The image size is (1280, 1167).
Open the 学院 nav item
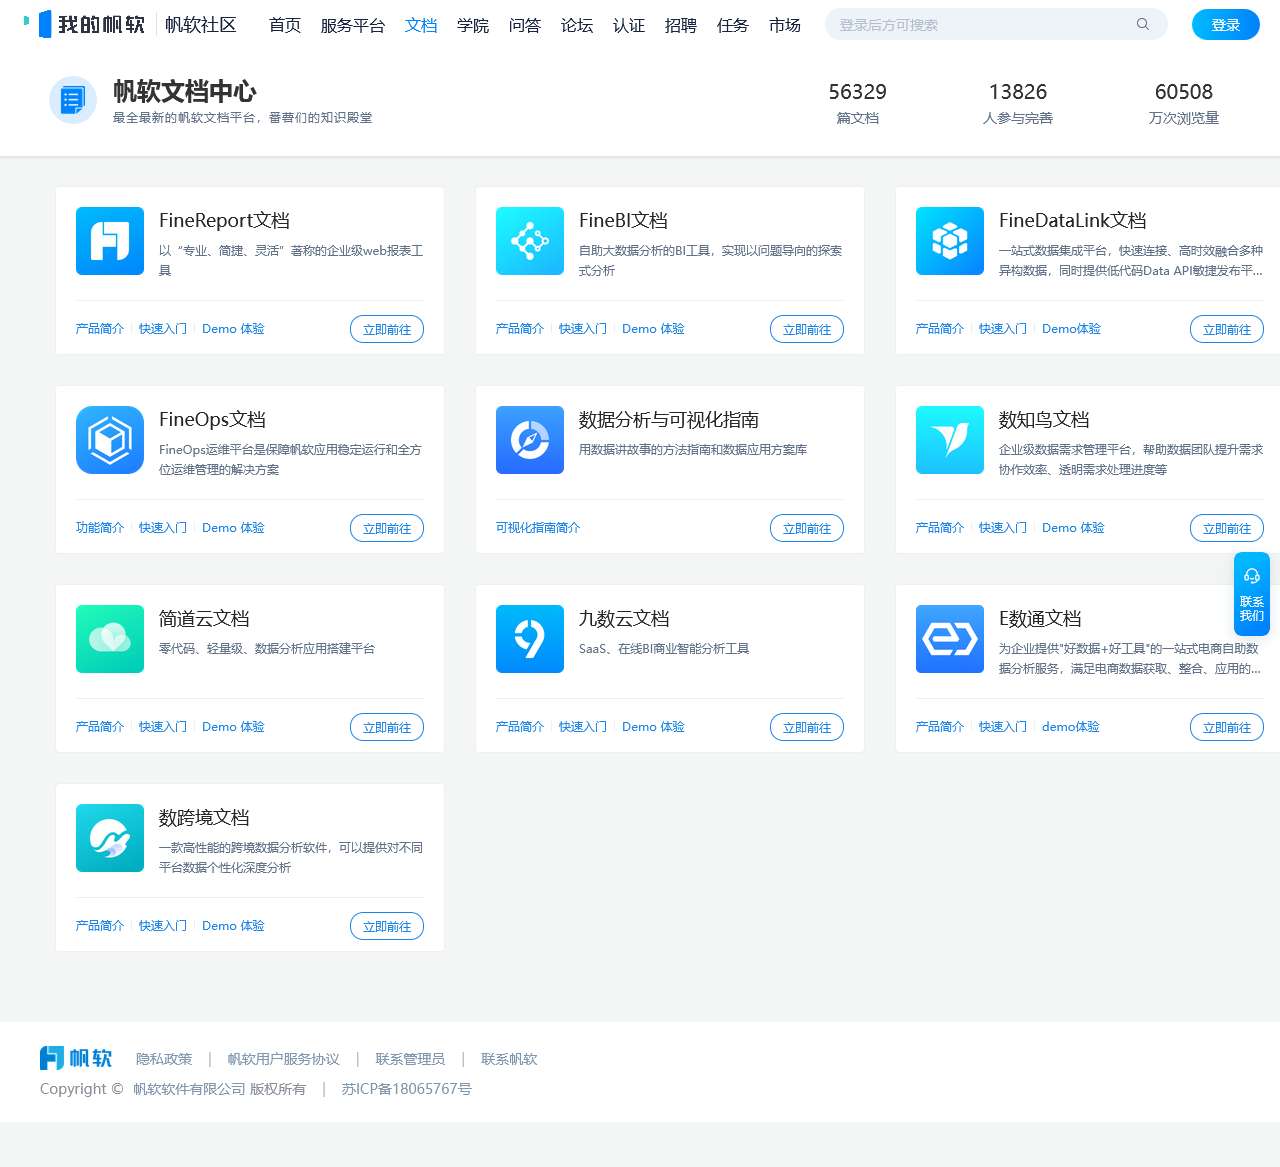tap(473, 25)
